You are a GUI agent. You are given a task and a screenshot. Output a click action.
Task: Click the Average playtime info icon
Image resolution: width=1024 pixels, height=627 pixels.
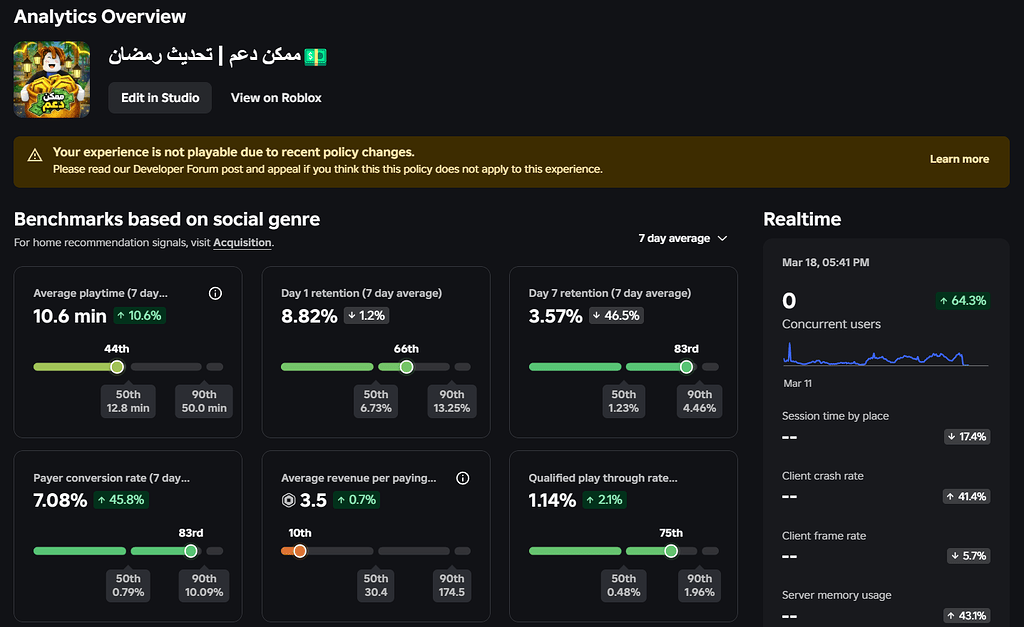(x=215, y=293)
